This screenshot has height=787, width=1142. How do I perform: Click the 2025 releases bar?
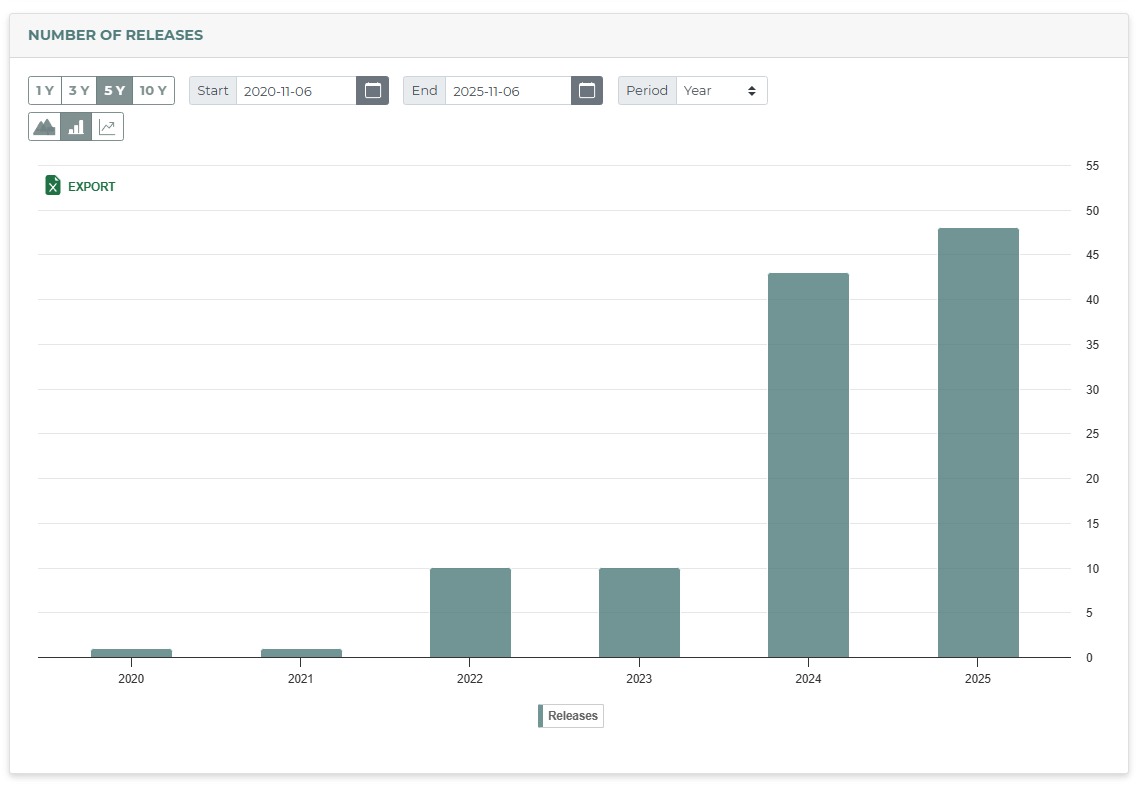click(x=977, y=443)
